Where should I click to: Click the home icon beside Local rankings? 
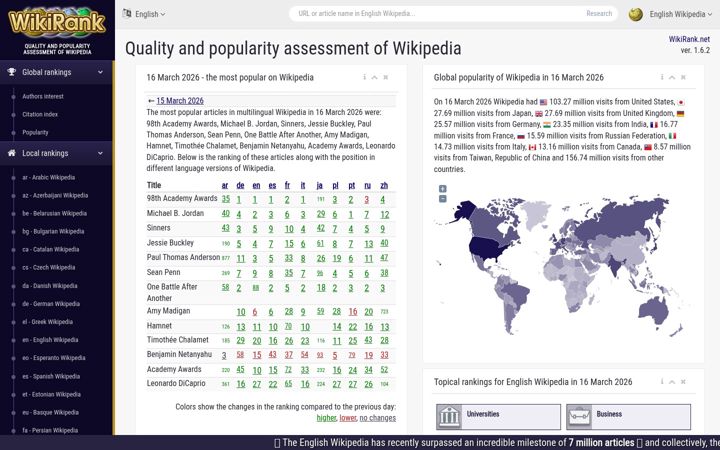12,153
